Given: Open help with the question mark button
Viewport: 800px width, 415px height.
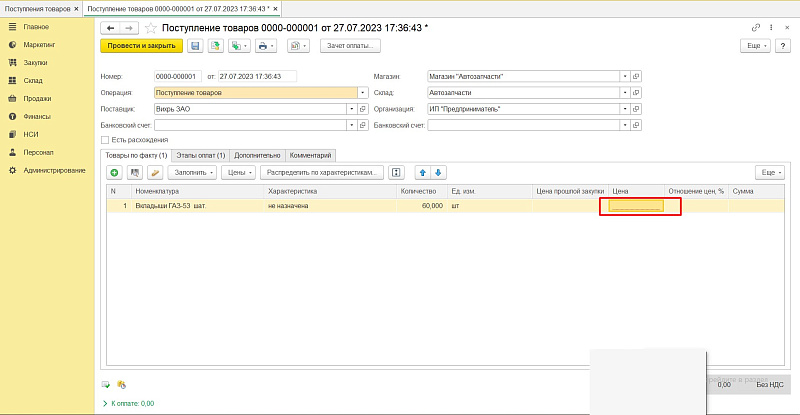Looking at the screenshot, I should tap(783, 46).
